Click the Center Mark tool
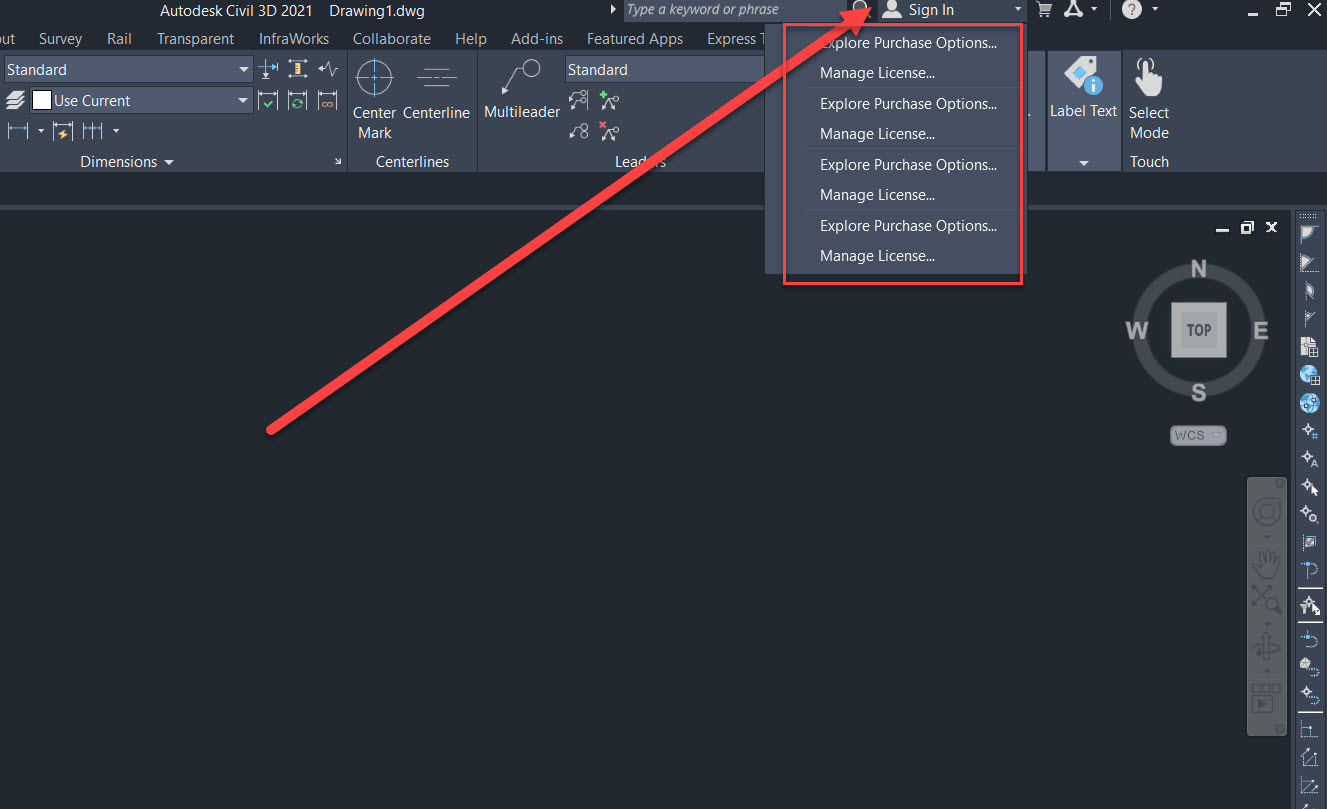1327x809 pixels. (x=375, y=98)
